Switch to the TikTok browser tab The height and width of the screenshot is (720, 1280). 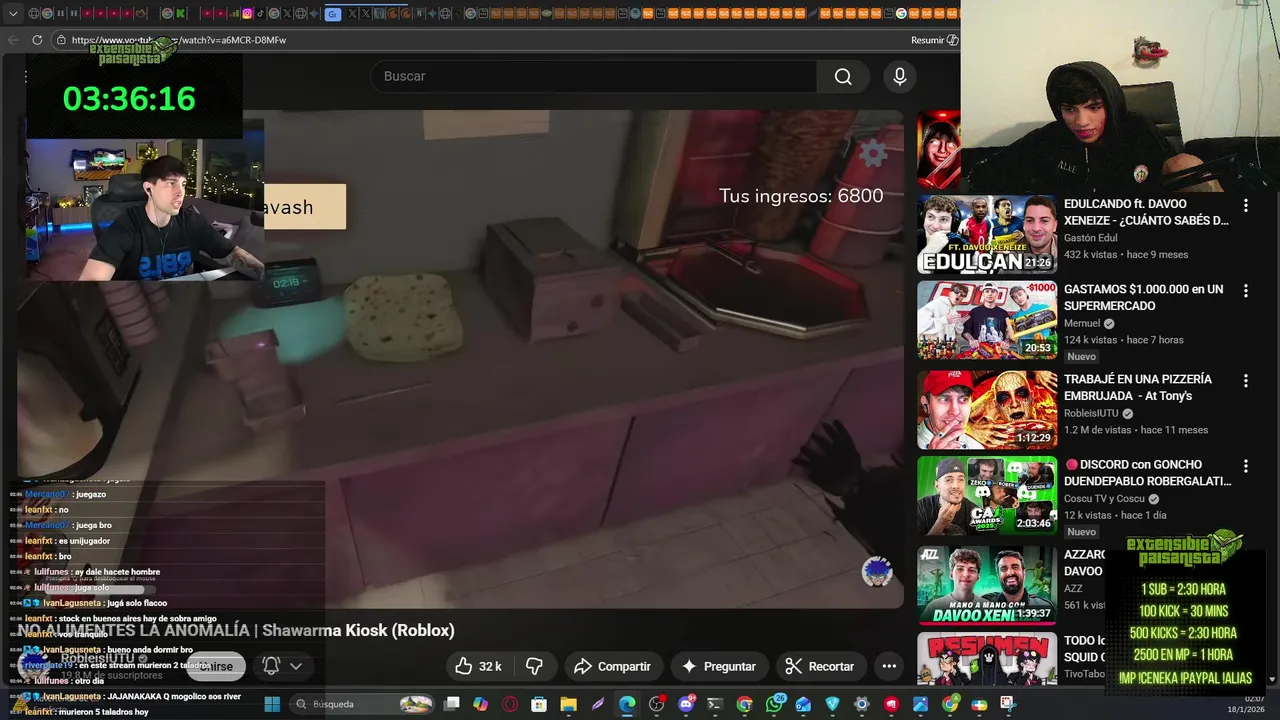click(260, 14)
